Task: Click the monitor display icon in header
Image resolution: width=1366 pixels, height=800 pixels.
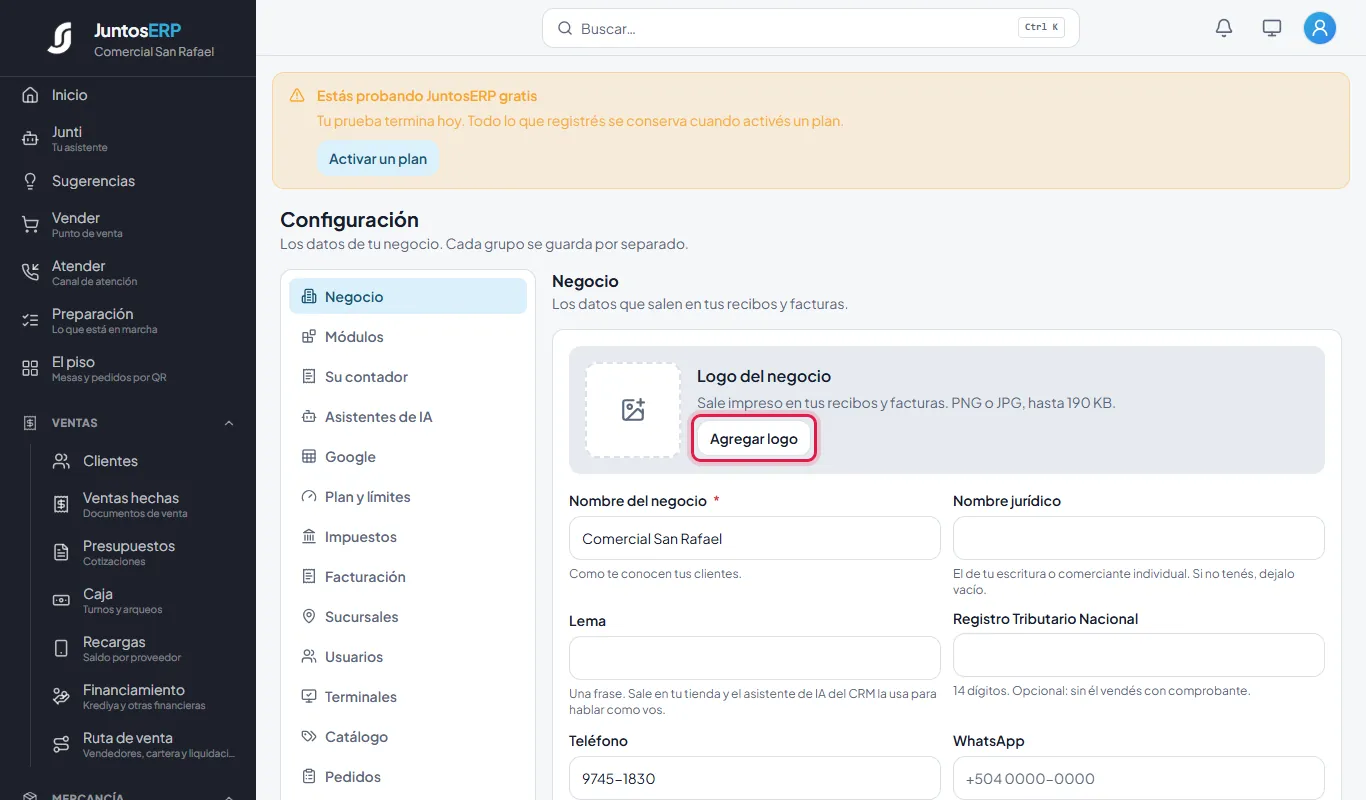Action: pyautogui.click(x=1272, y=28)
